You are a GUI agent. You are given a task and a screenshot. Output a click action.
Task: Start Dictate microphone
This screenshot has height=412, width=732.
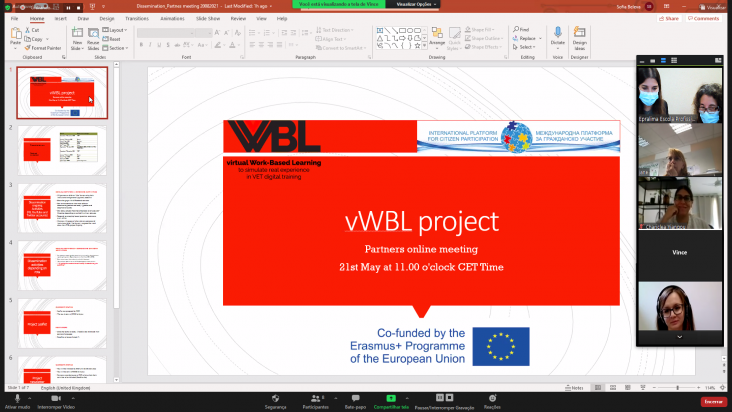(557, 37)
